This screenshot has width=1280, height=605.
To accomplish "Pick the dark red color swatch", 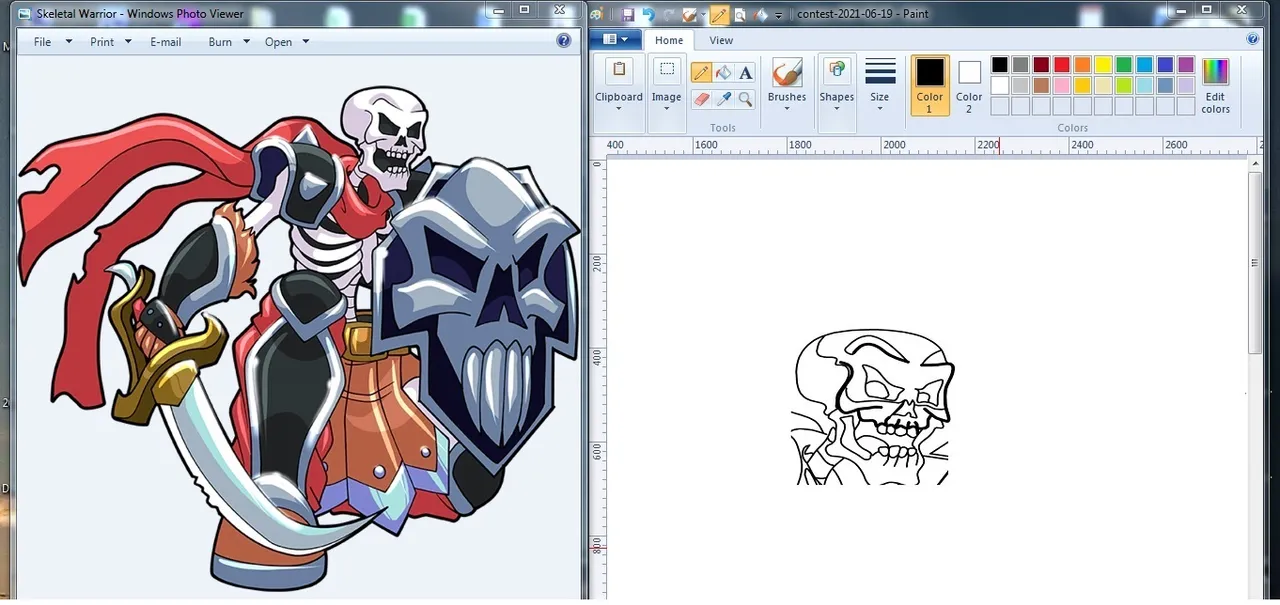I will click(1041, 64).
